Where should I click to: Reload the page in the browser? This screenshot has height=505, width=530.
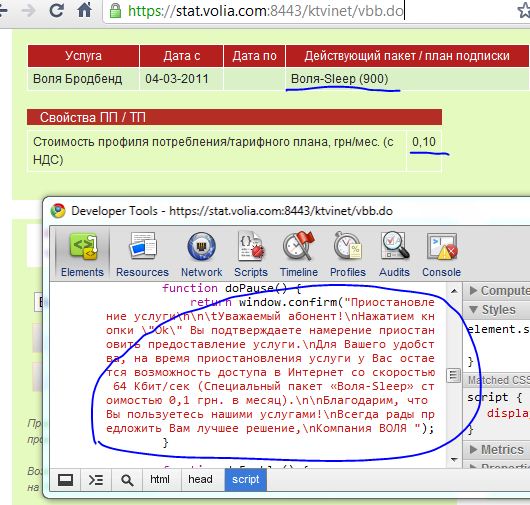pyautogui.click(x=56, y=10)
